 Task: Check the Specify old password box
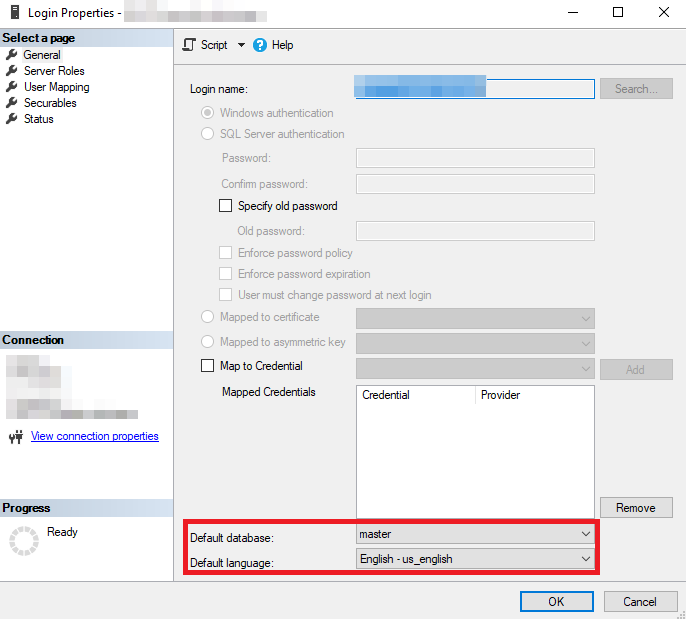point(225,206)
